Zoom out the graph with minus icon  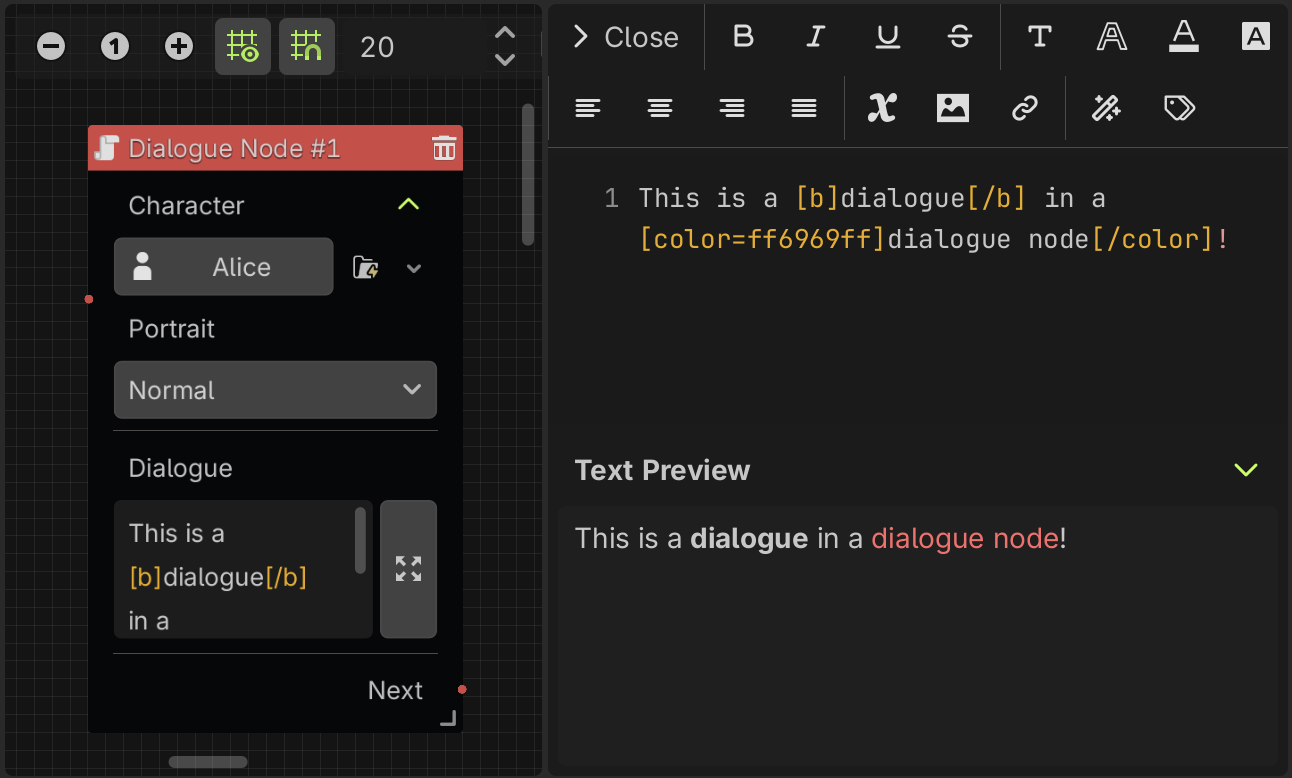51,46
